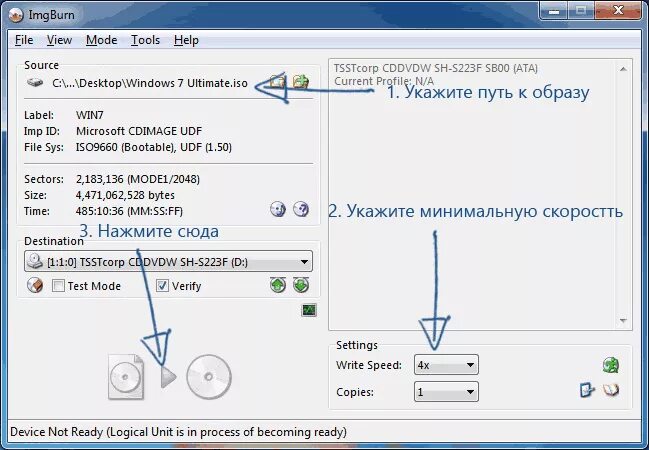Click the source drive icon beside the path
This screenshot has height=450, width=649.
pyautogui.click(x=35, y=82)
